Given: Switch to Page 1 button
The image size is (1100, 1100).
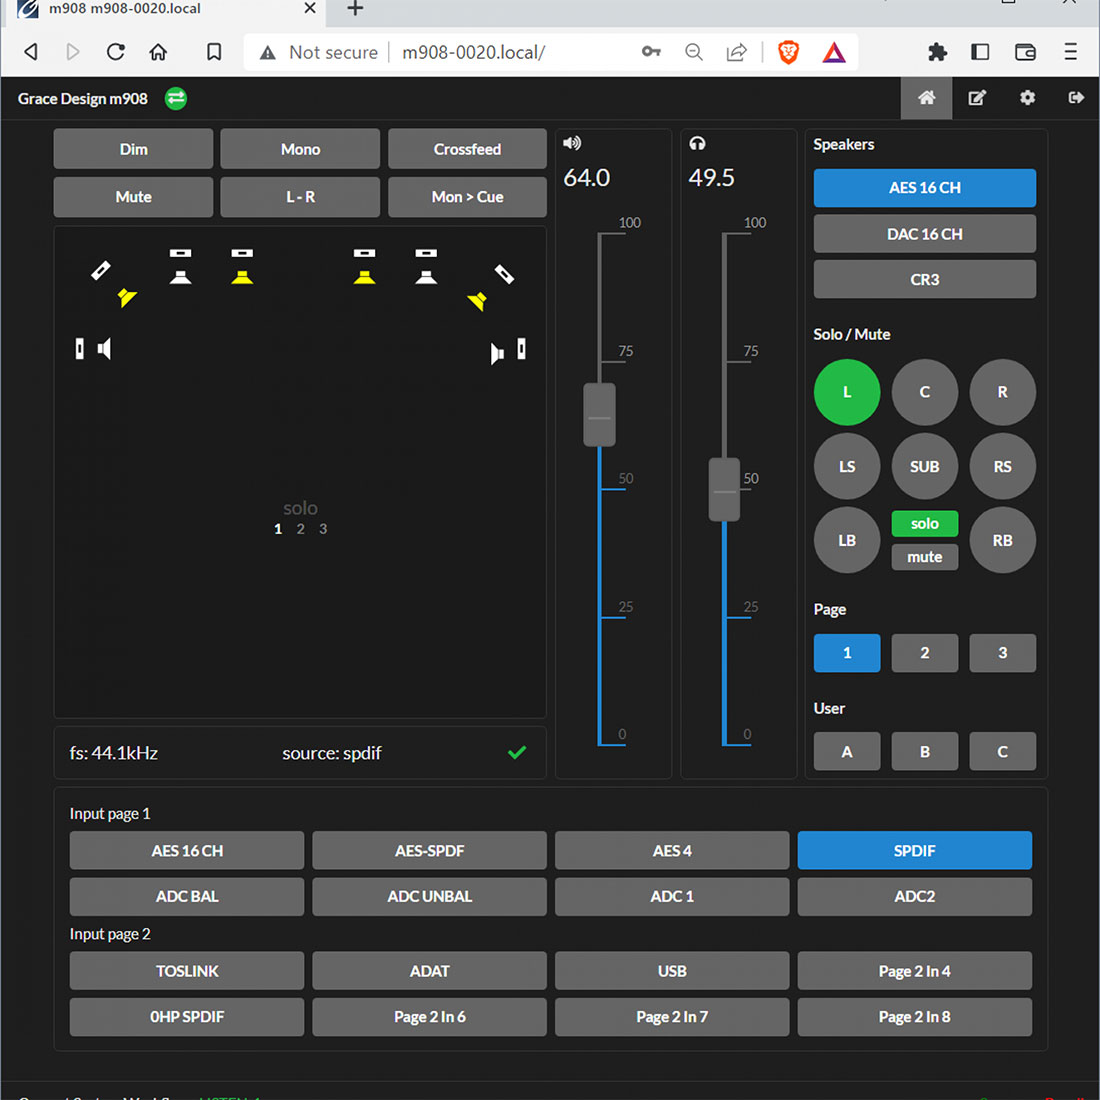Looking at the screenshot, I should [847, 653].
